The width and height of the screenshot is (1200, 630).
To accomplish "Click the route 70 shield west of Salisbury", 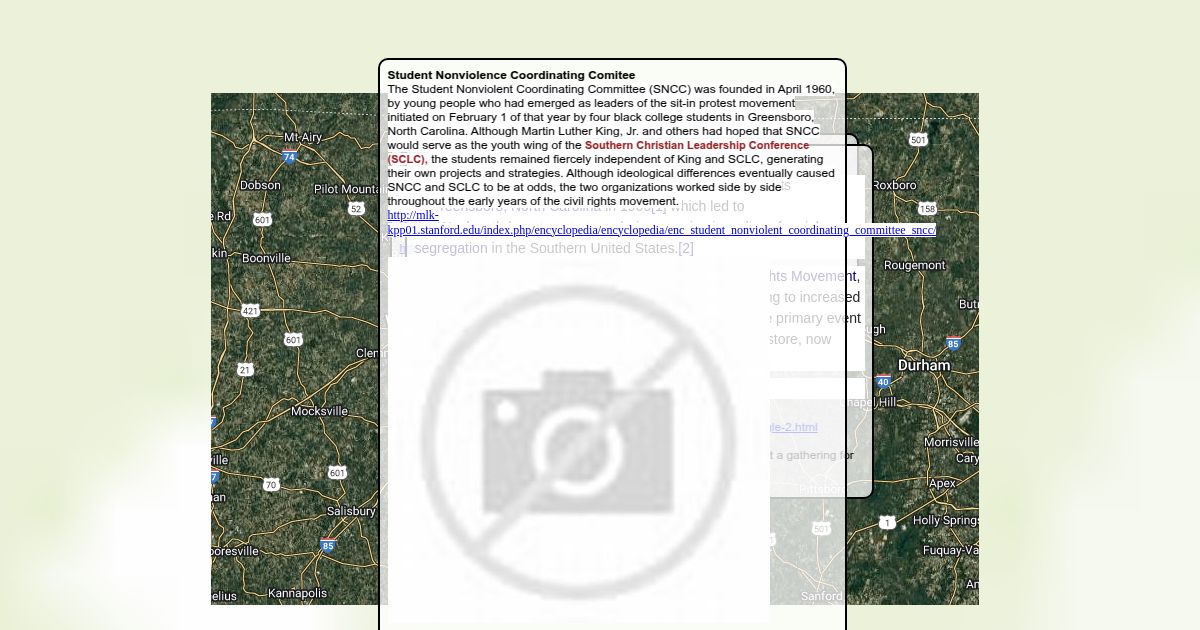I will coord(271,485).
